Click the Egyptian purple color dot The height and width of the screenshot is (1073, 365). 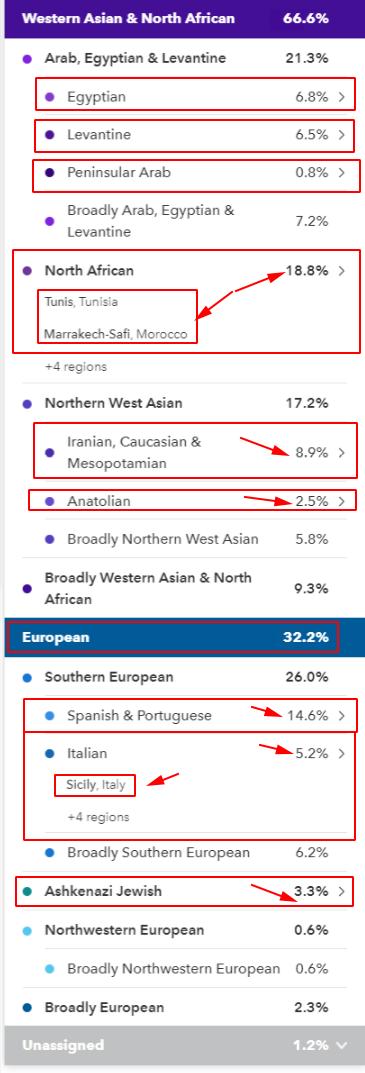[x=49, y=97]
